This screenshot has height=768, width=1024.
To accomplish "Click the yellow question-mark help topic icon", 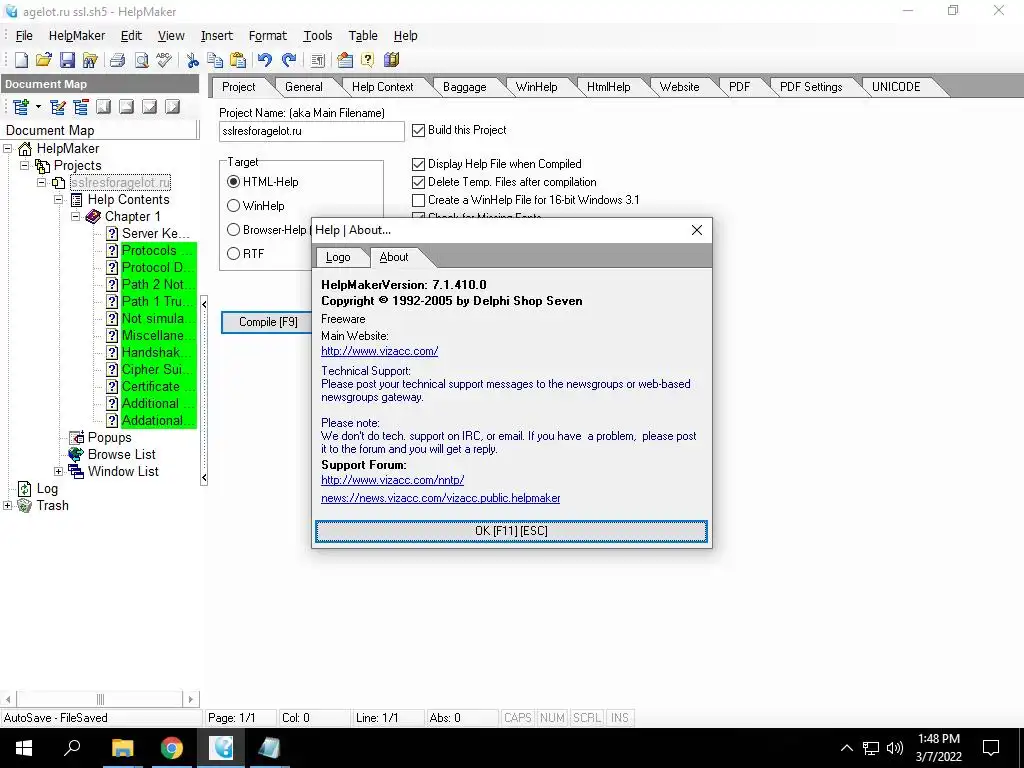I will (368, 60).
